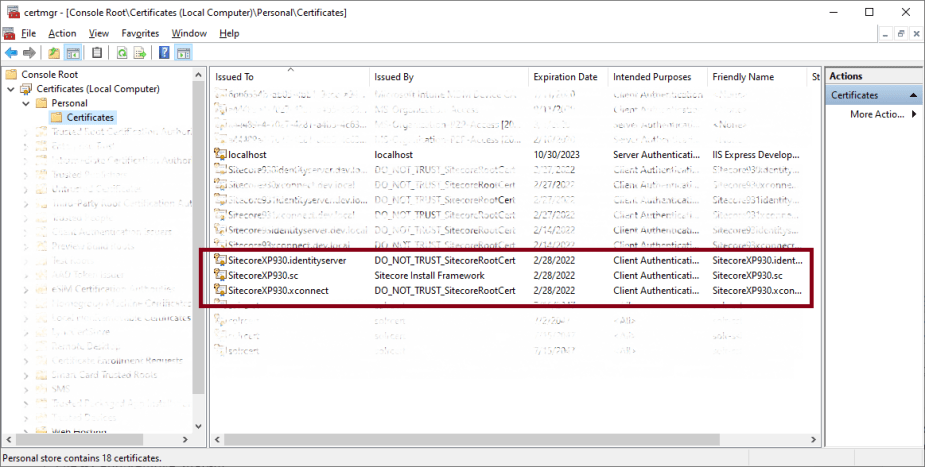Viewport: 925px width, 467px height.
Task: Click the certificate list horizontal scrollbar thumb
Action: (471, 440)
